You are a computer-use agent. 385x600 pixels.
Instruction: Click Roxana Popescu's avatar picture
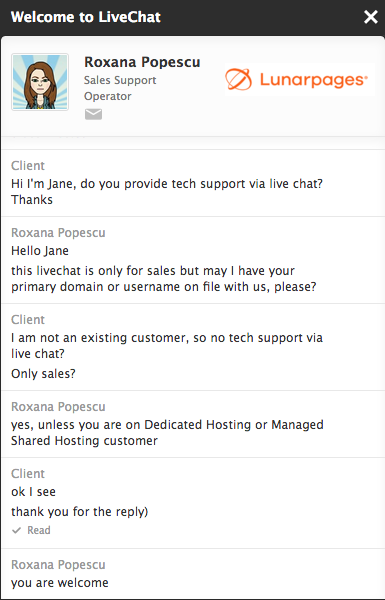(x=40, y=82)
